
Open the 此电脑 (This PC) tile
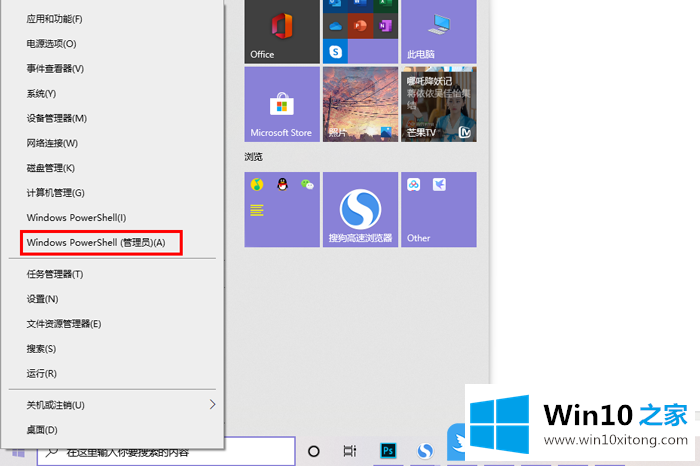coord(439,31)
